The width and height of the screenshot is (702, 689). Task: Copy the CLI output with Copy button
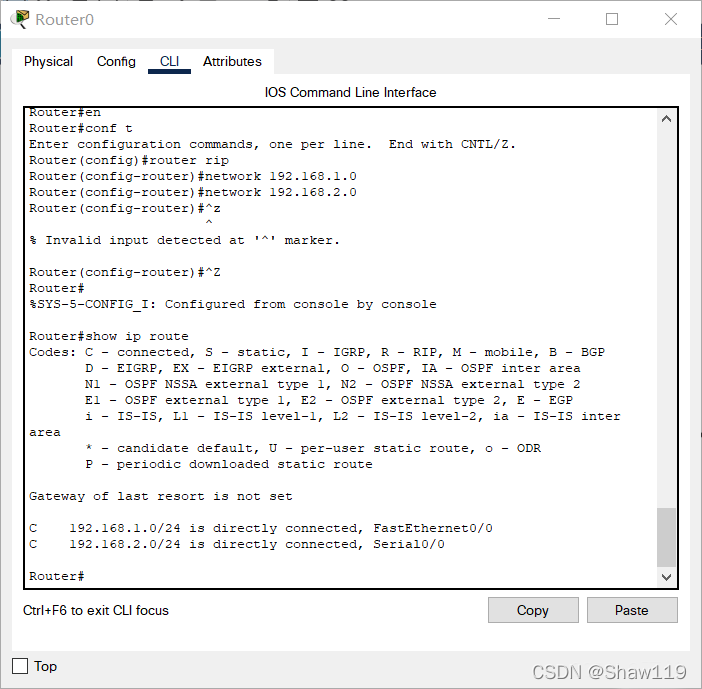tap(533, 610)
